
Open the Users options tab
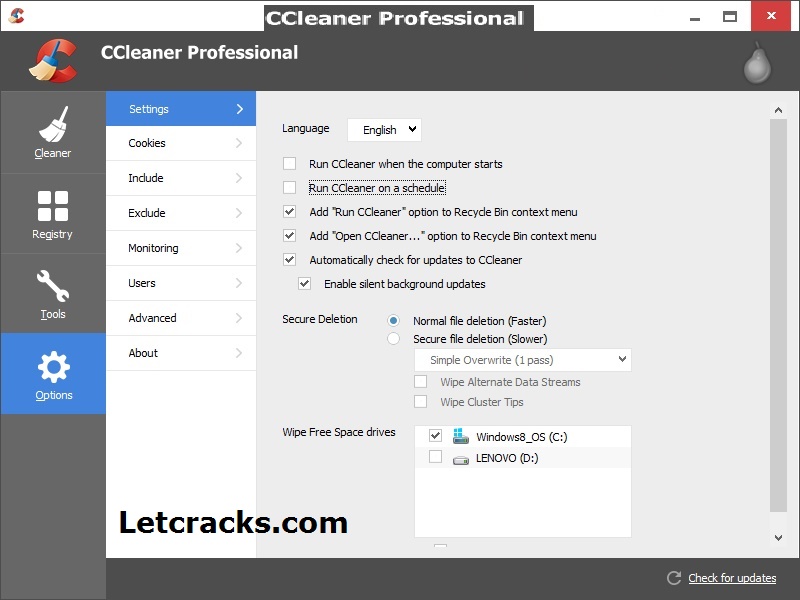click(181, 283)
